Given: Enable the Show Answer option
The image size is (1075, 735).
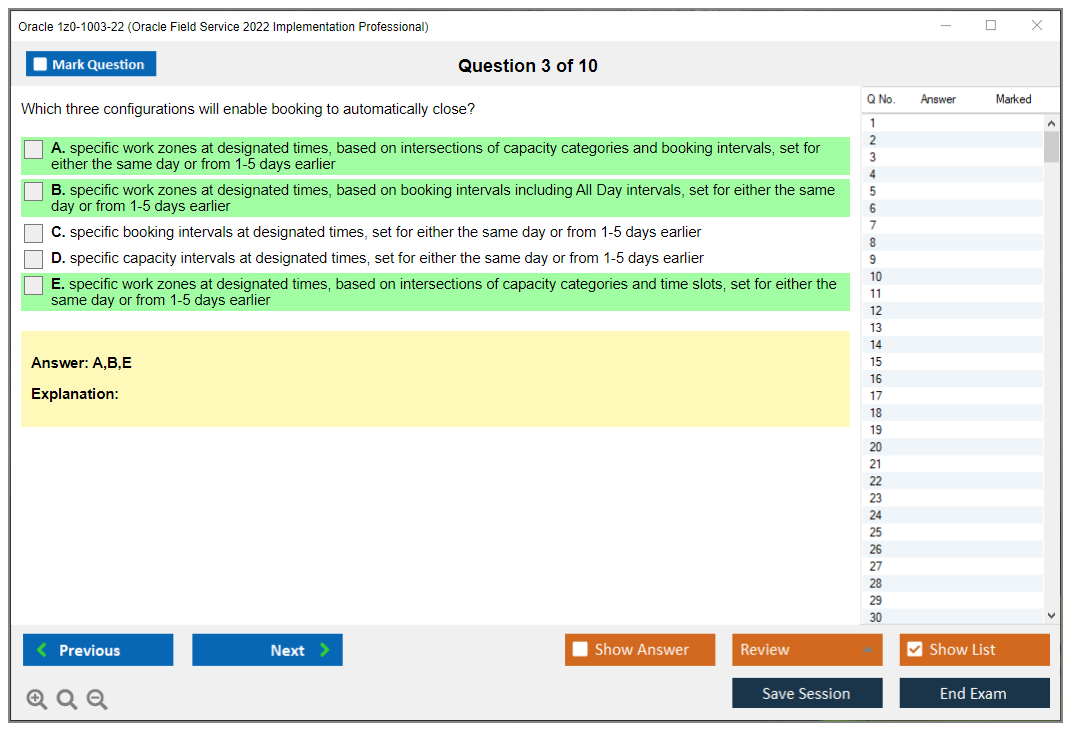Looking at the screenshot, I should click(x=580, y=649).
